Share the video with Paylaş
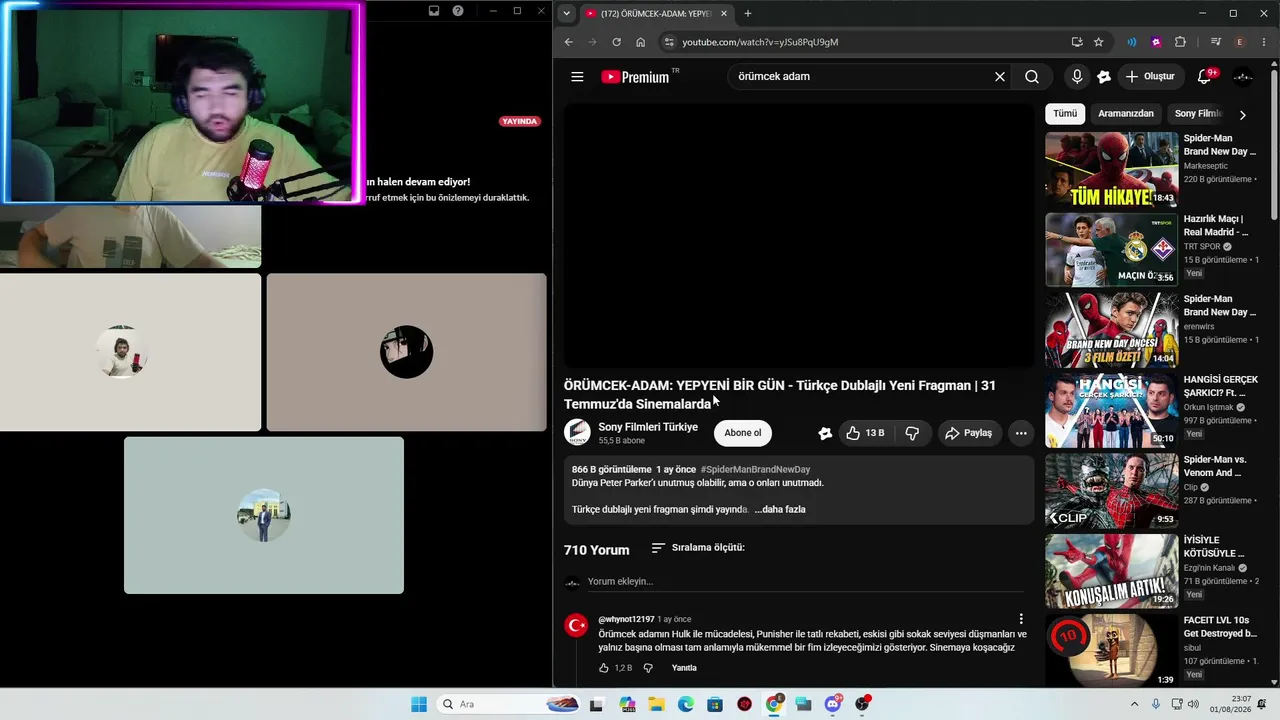This screenshot has width=1280, height=720. [x=969, y=433]
